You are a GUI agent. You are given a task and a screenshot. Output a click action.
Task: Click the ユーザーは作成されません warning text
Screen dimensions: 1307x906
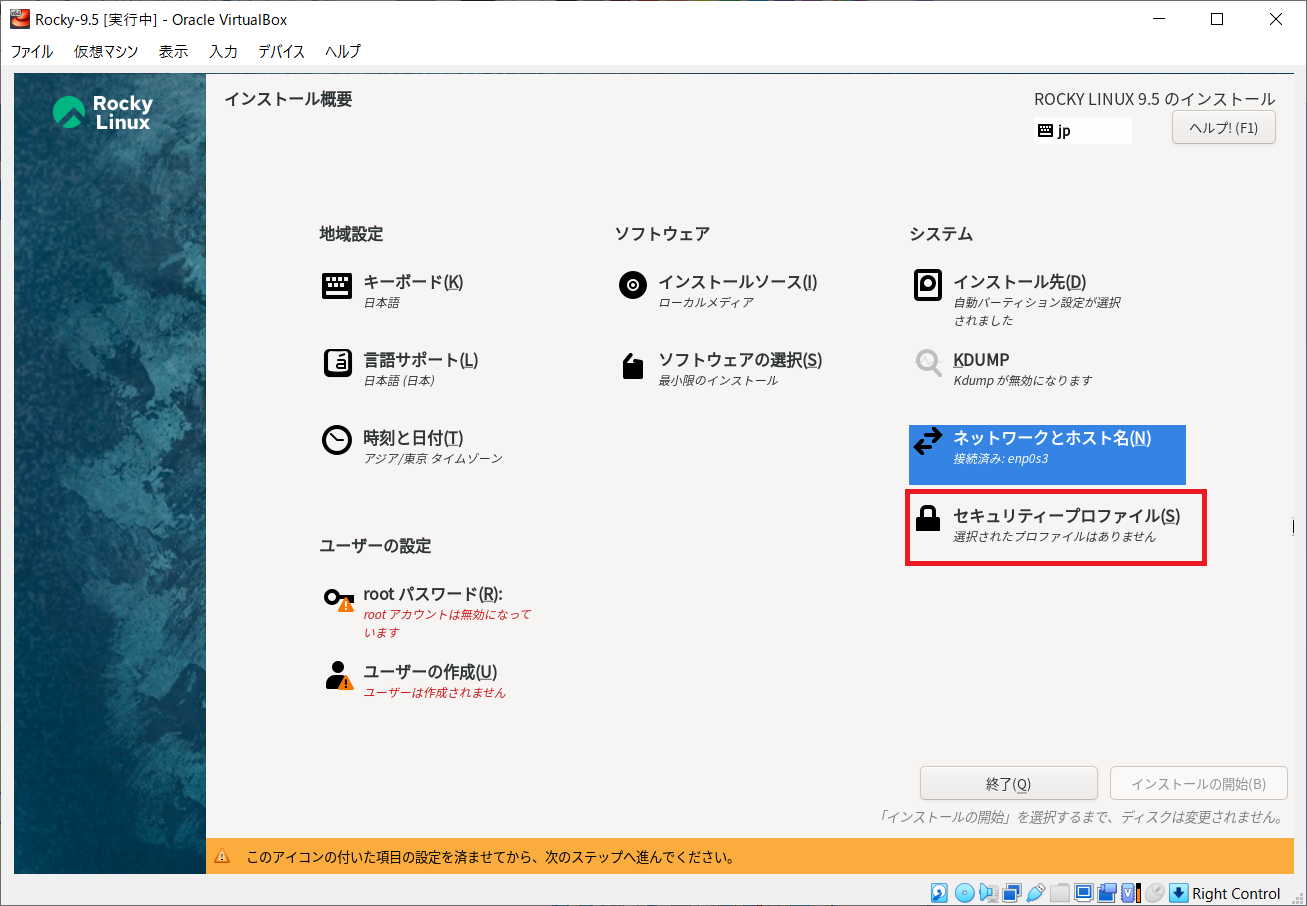pyautogui.click(x=435, y=693)
